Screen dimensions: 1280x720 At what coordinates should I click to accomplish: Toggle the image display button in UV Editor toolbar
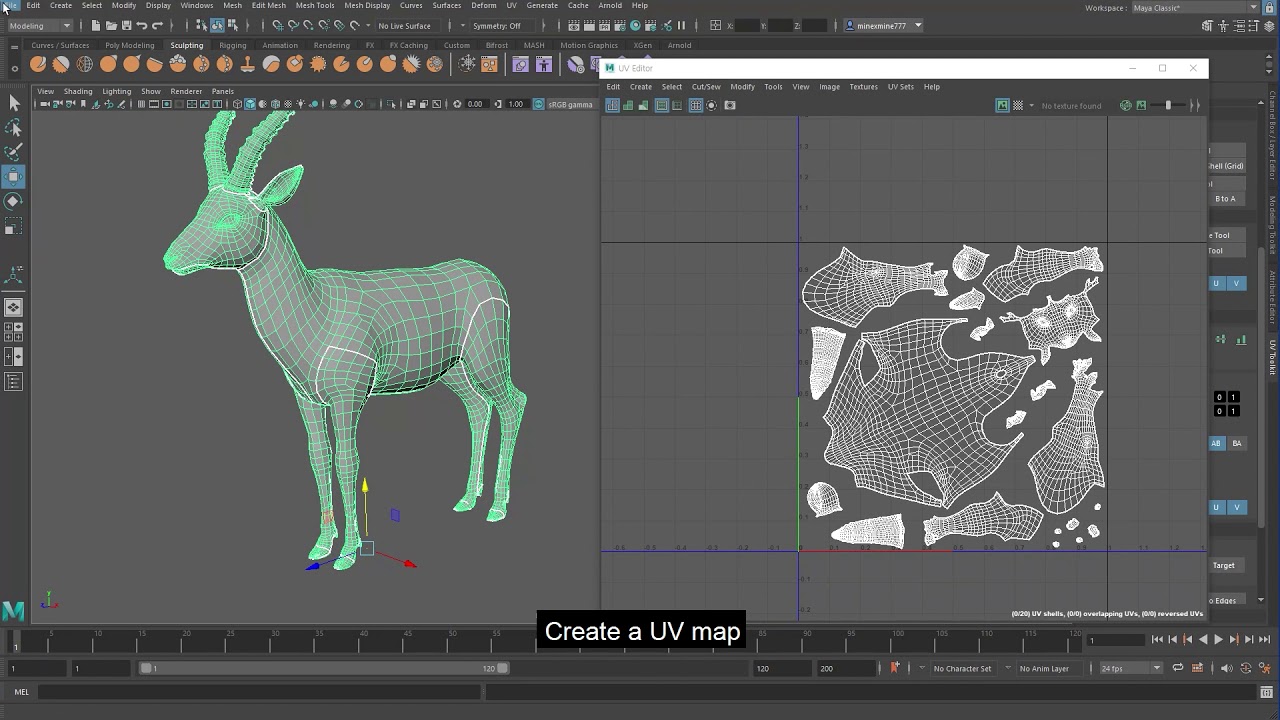[1002, 105]
